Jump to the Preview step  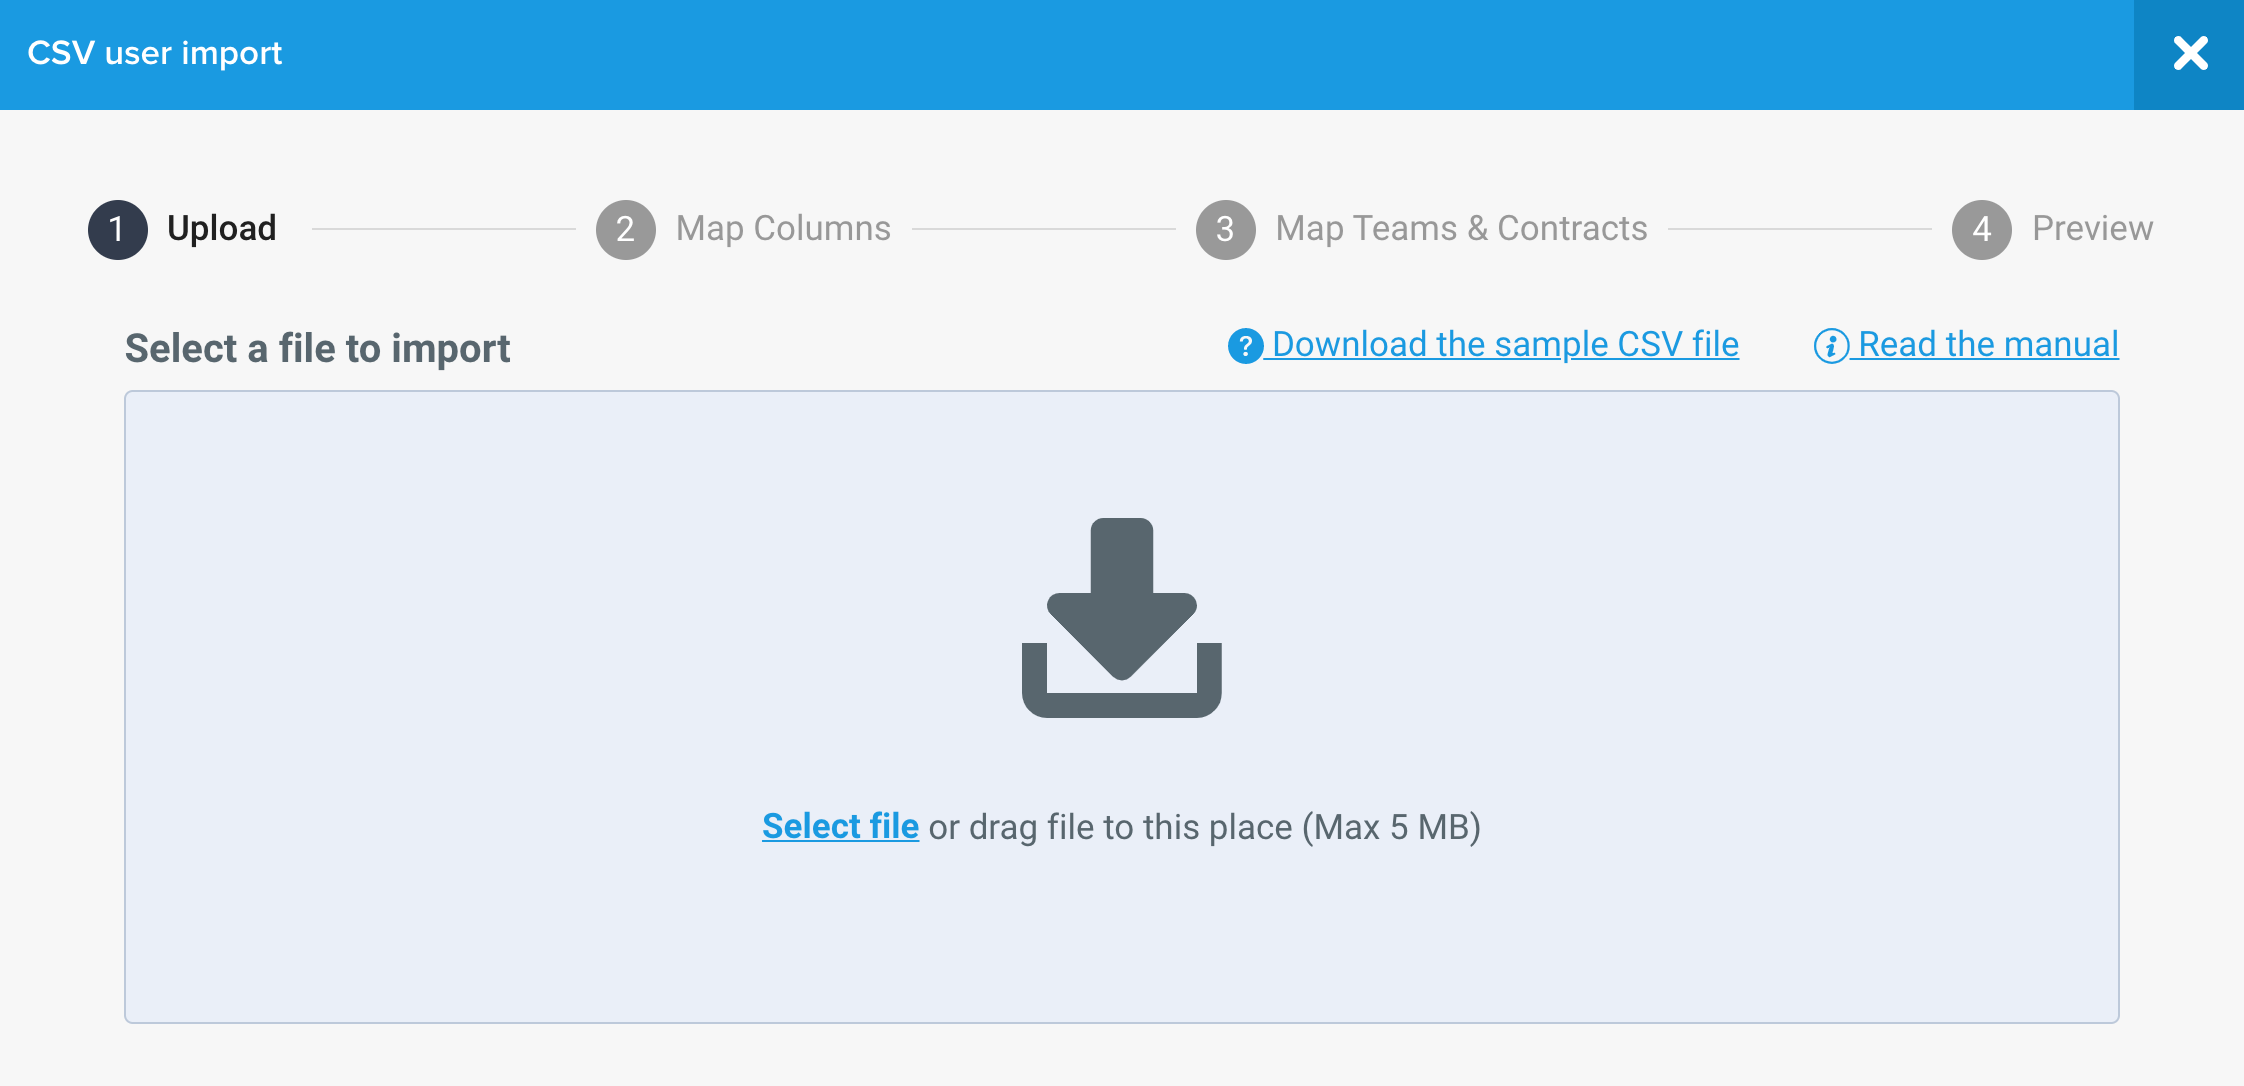coord(2092,228)
